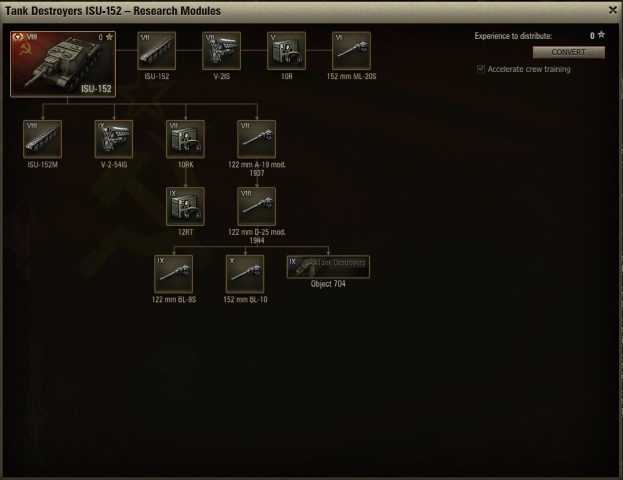Click the Experience to distribute label
This screenshot has height=480, width=623.
click(513, 36)
